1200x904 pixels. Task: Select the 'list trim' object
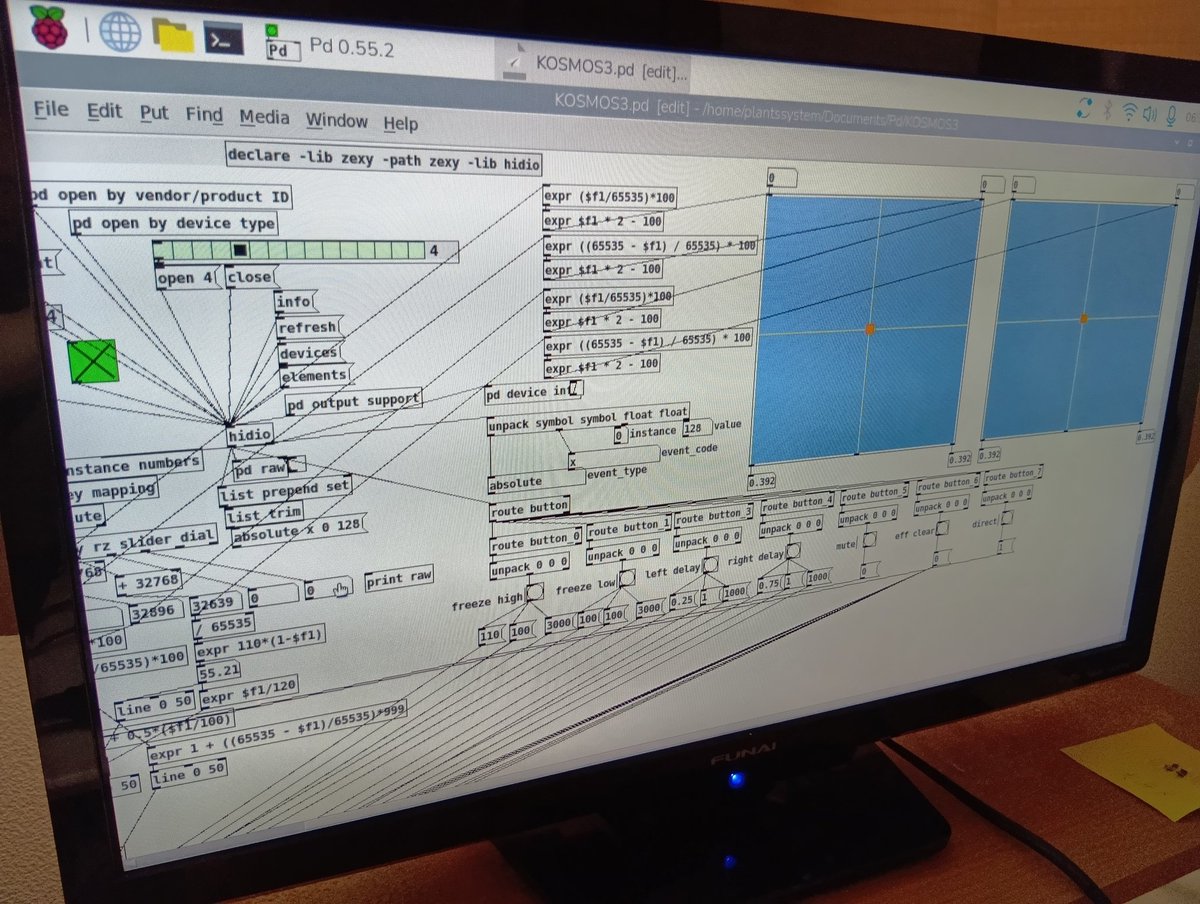[x=262, y=514]
